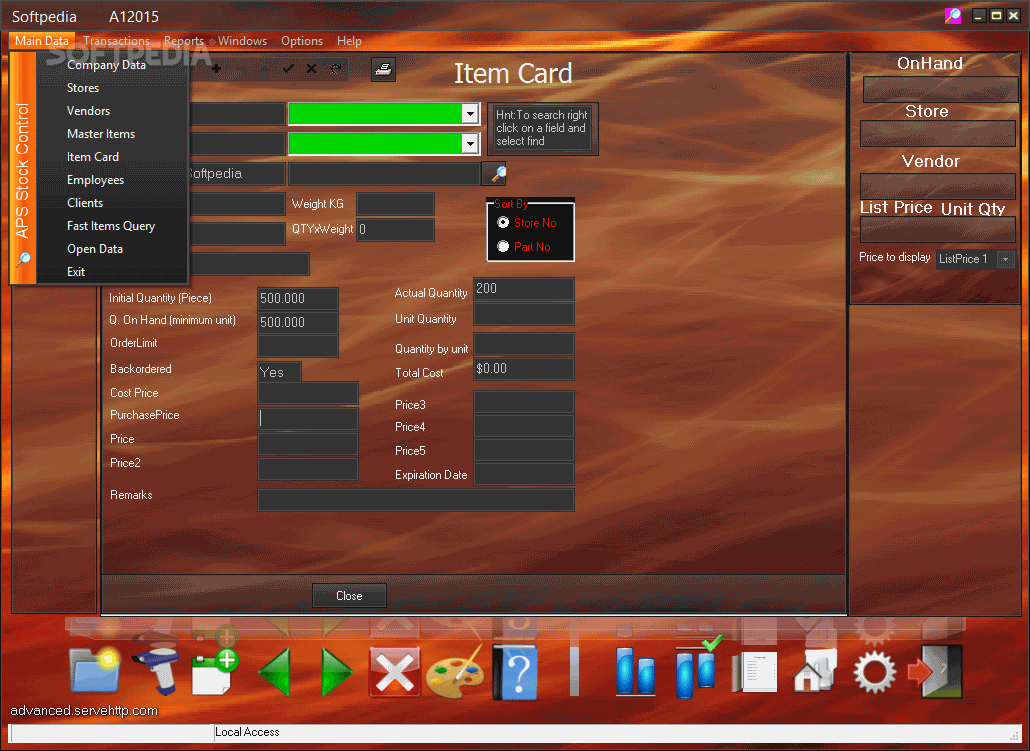Choose Clients menu entry
The width and height of the screenshot is (1030, 751).
[x=112, y=202]
